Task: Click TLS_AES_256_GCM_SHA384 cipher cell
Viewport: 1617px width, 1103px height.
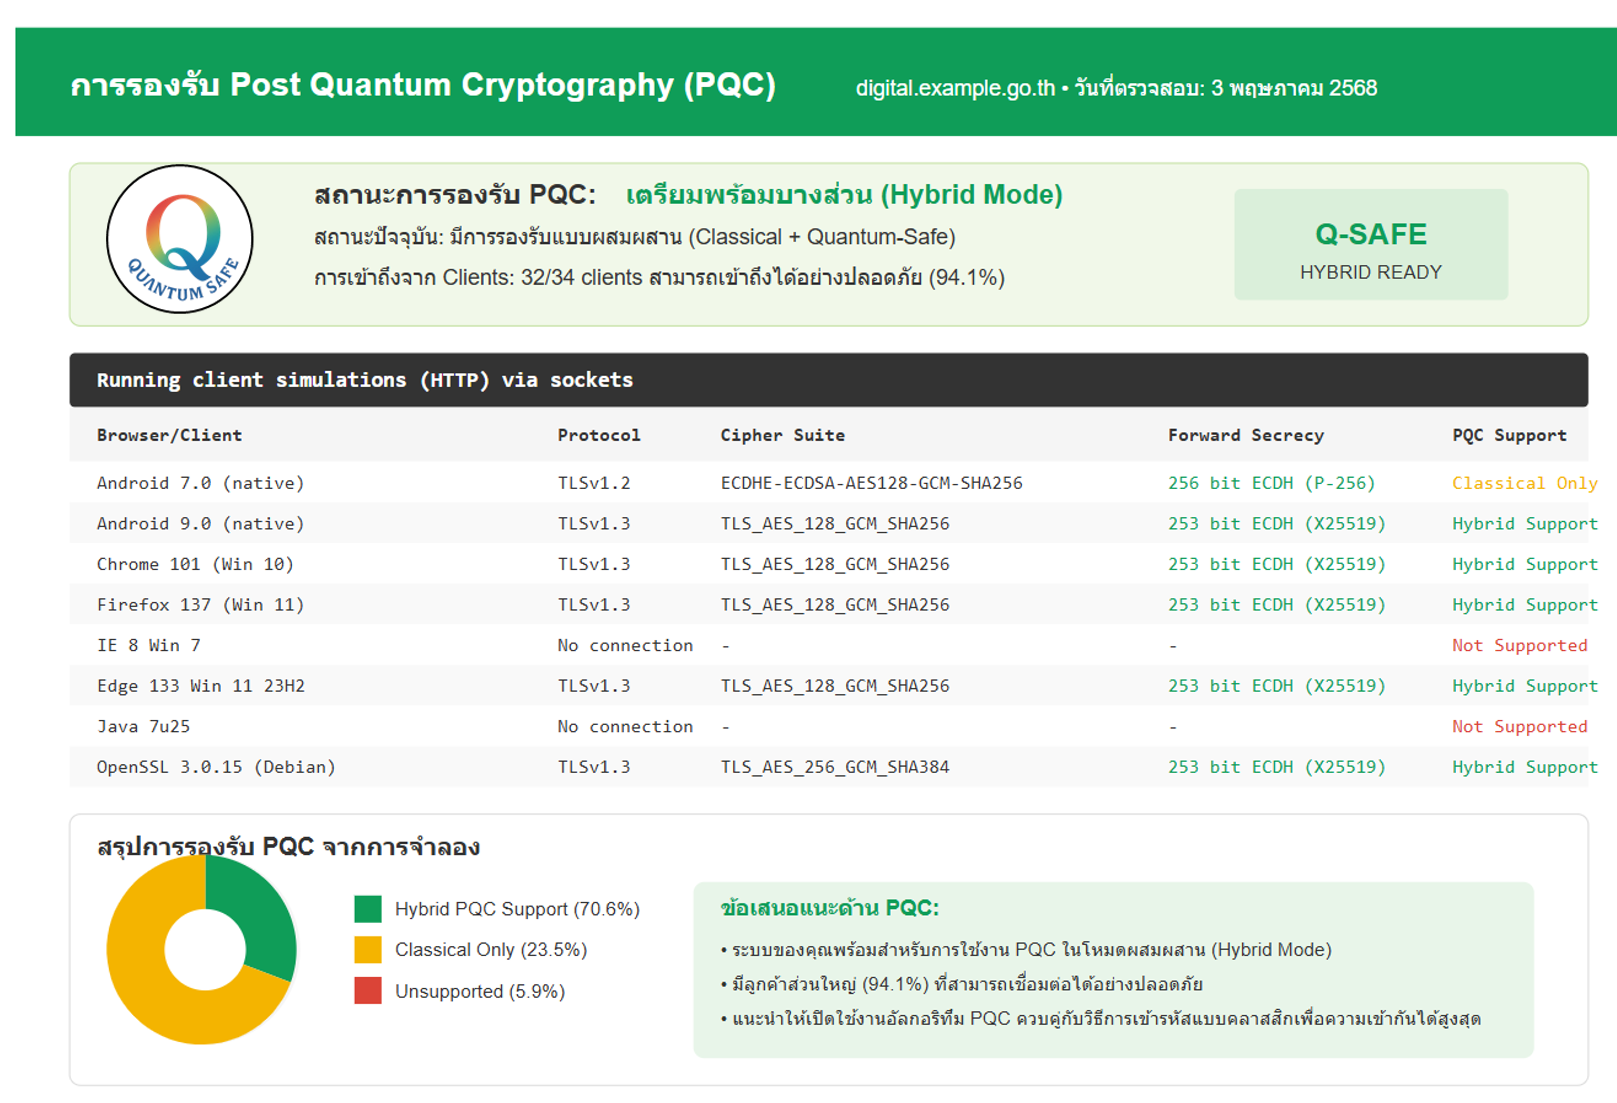Action: [835, 767]
